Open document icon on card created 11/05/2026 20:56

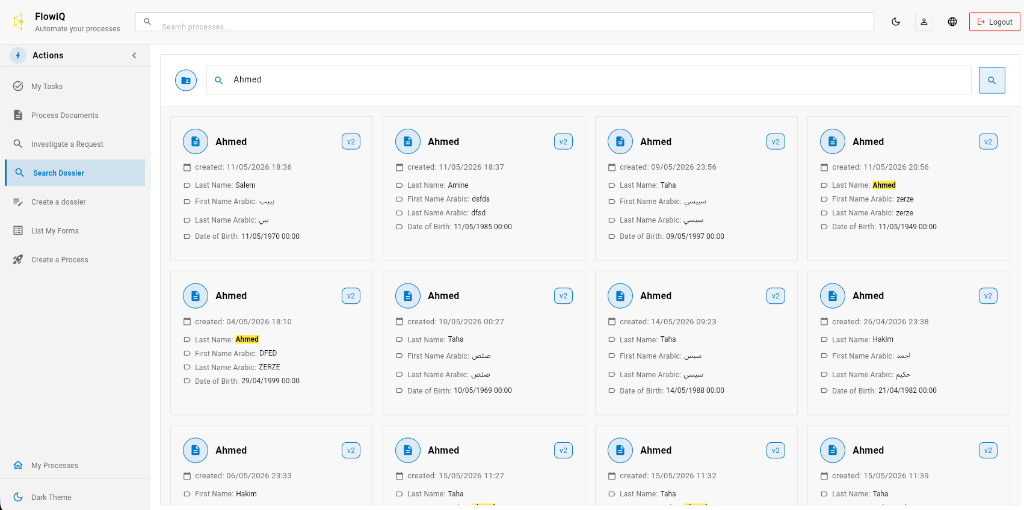[832, 141]
